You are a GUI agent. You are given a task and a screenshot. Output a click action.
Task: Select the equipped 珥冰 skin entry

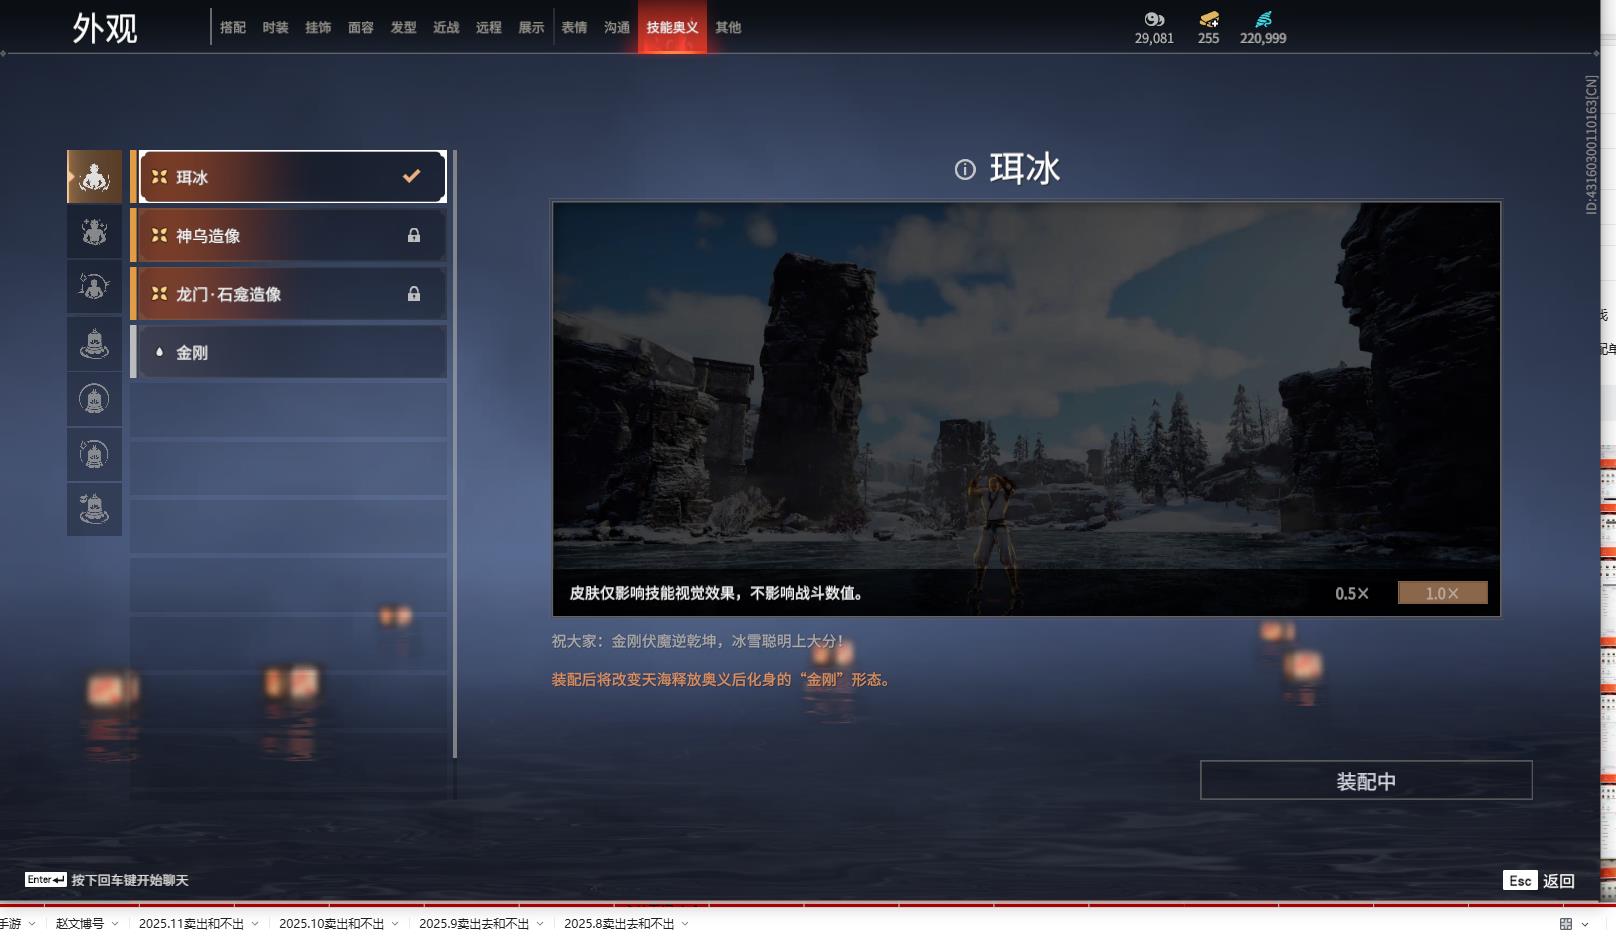(x=292, y=177)
